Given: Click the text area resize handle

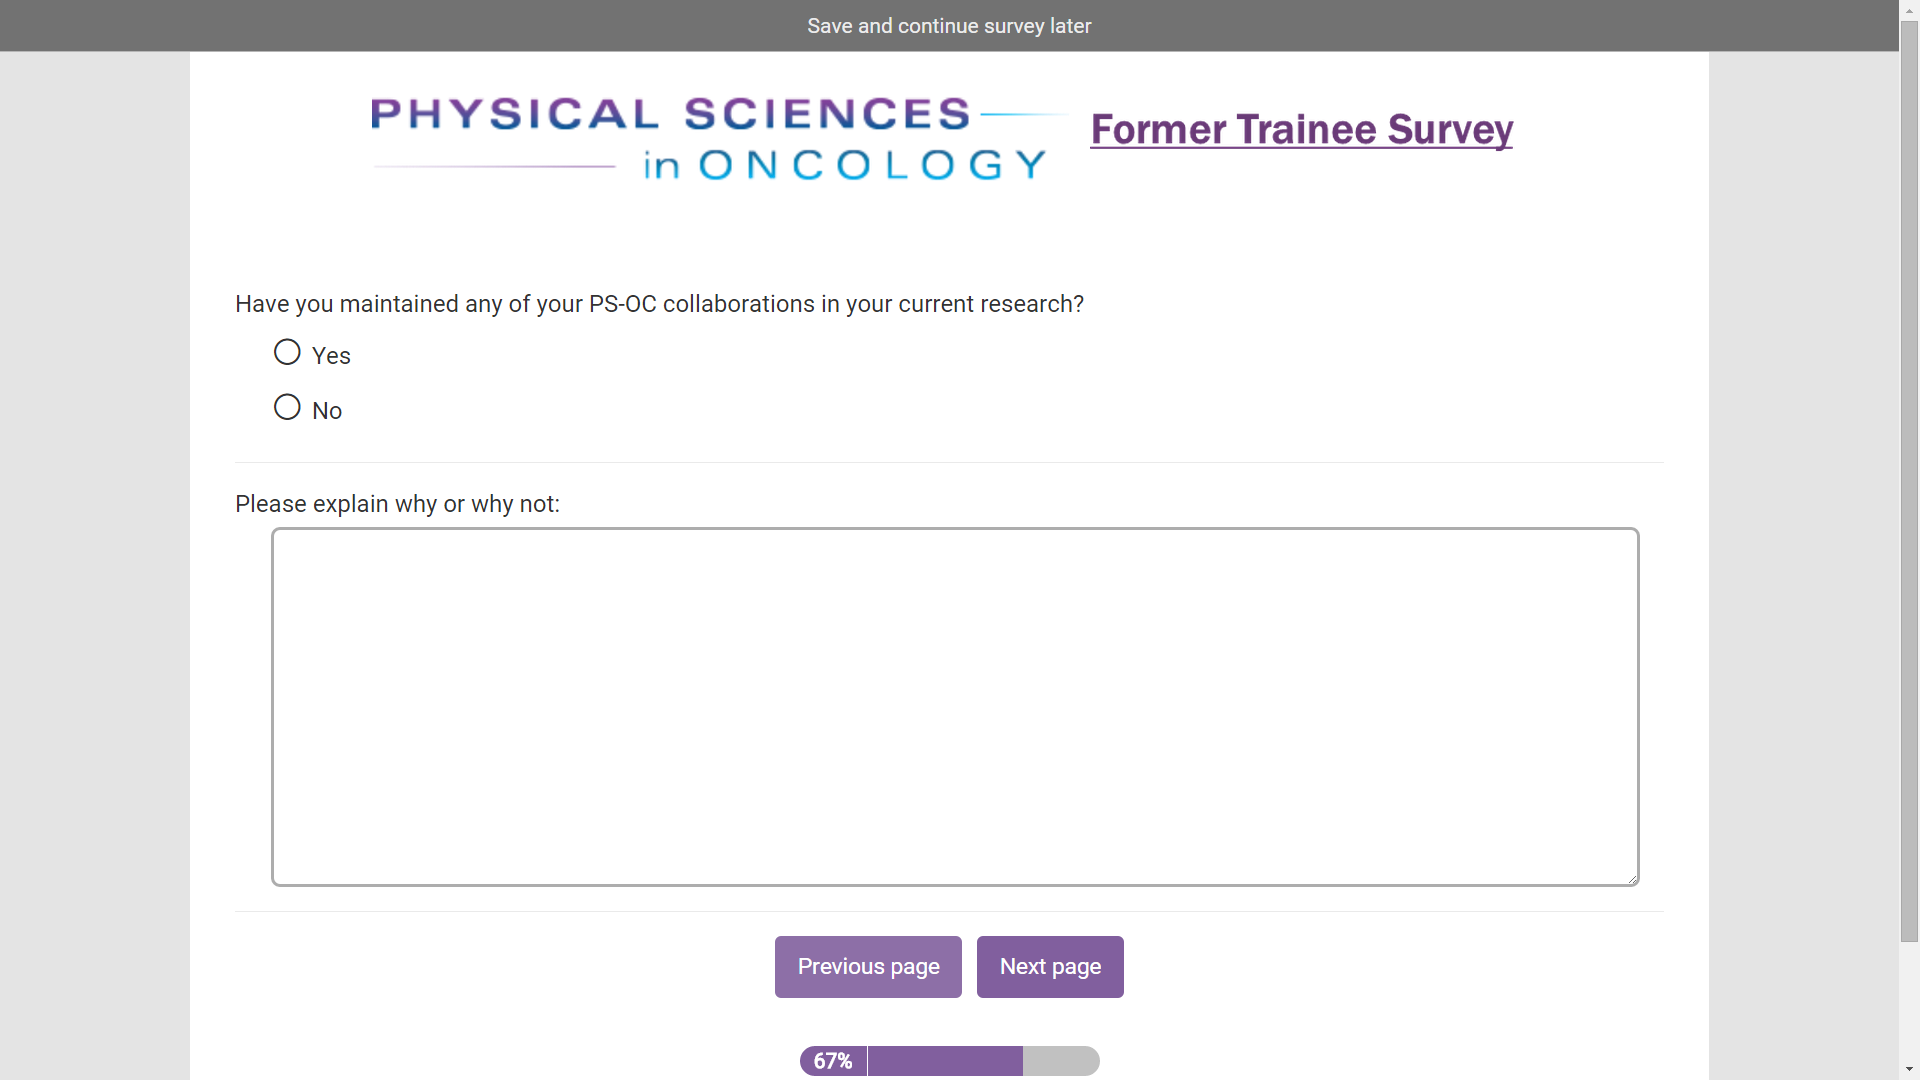Looking at the screenshot, I should coord(1632,879).
